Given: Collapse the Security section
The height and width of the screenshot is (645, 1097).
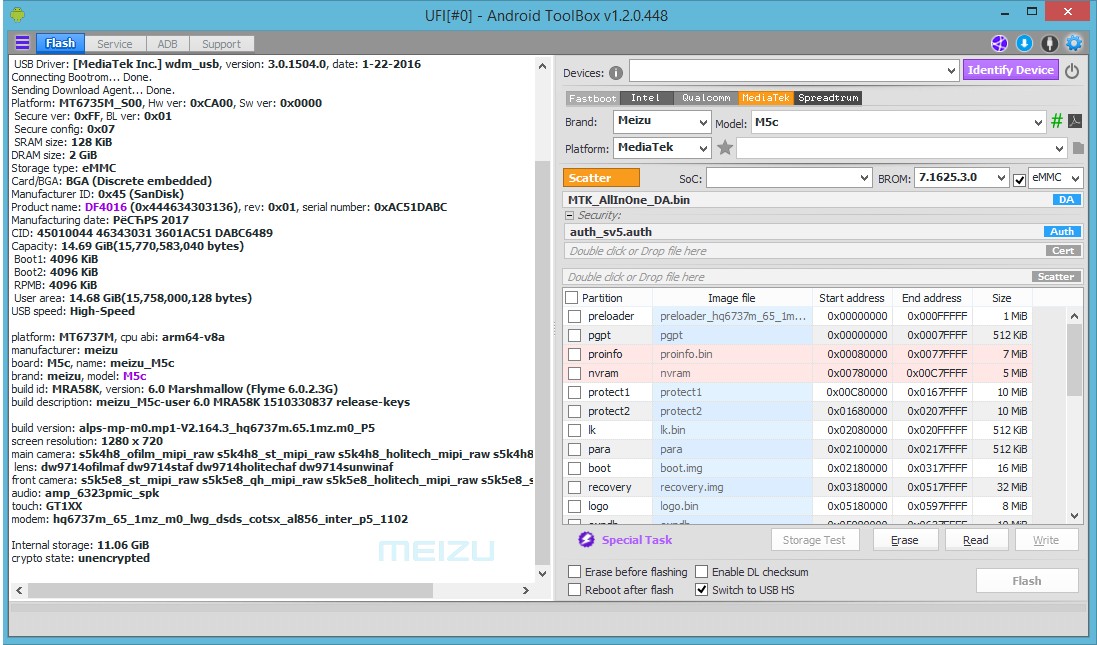Looking at the screenshot, I should (569, 215).
